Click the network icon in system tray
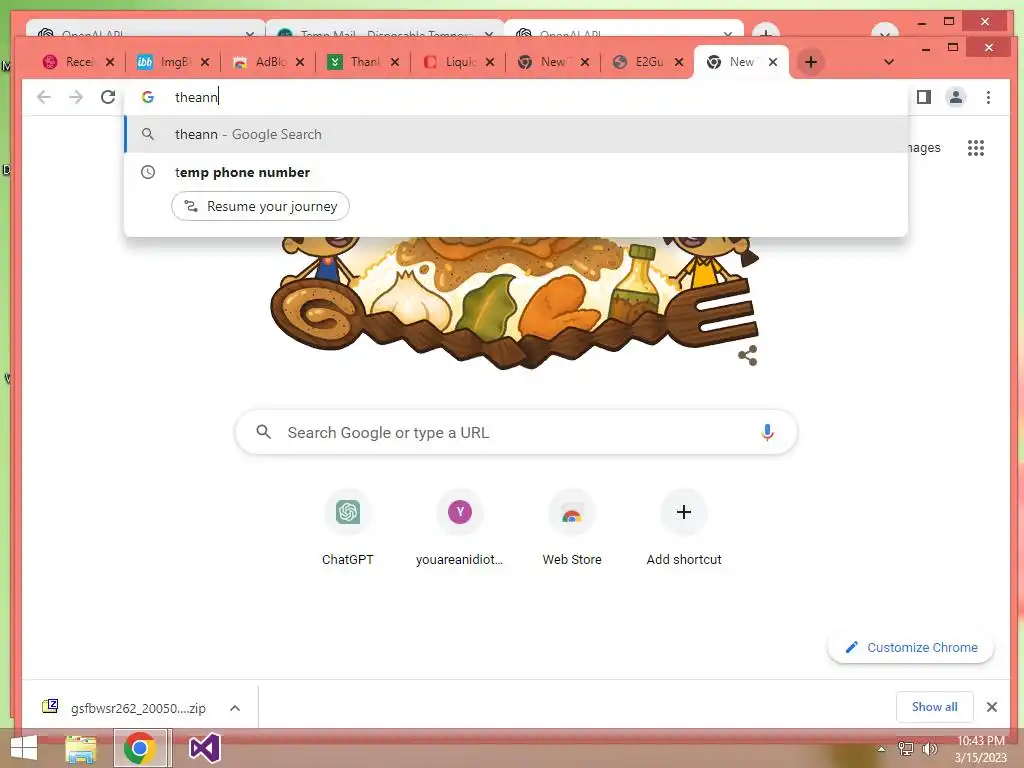 906,749
